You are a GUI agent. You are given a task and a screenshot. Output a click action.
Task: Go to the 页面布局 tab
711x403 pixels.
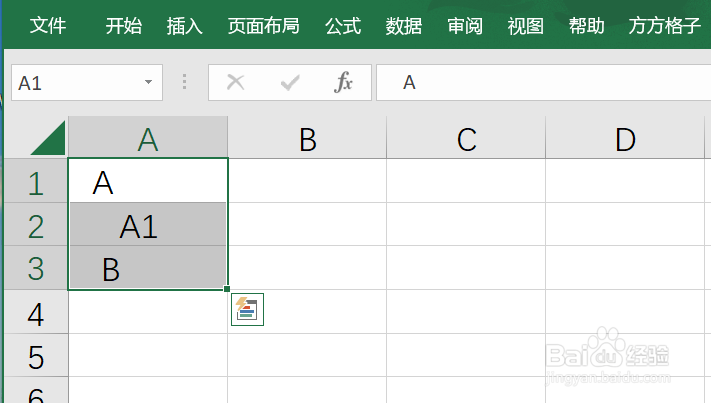coord(263,26)
